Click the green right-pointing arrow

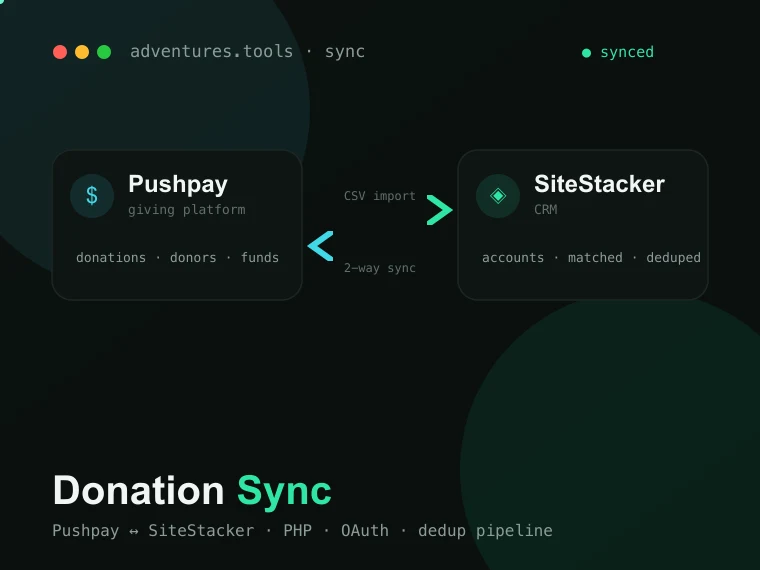440,210
